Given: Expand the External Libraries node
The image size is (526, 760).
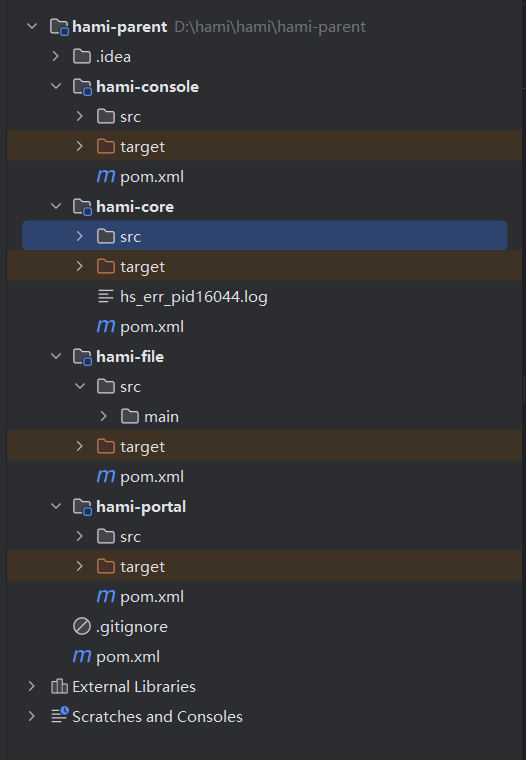Looking at the screenshot, I should (32, 686).
